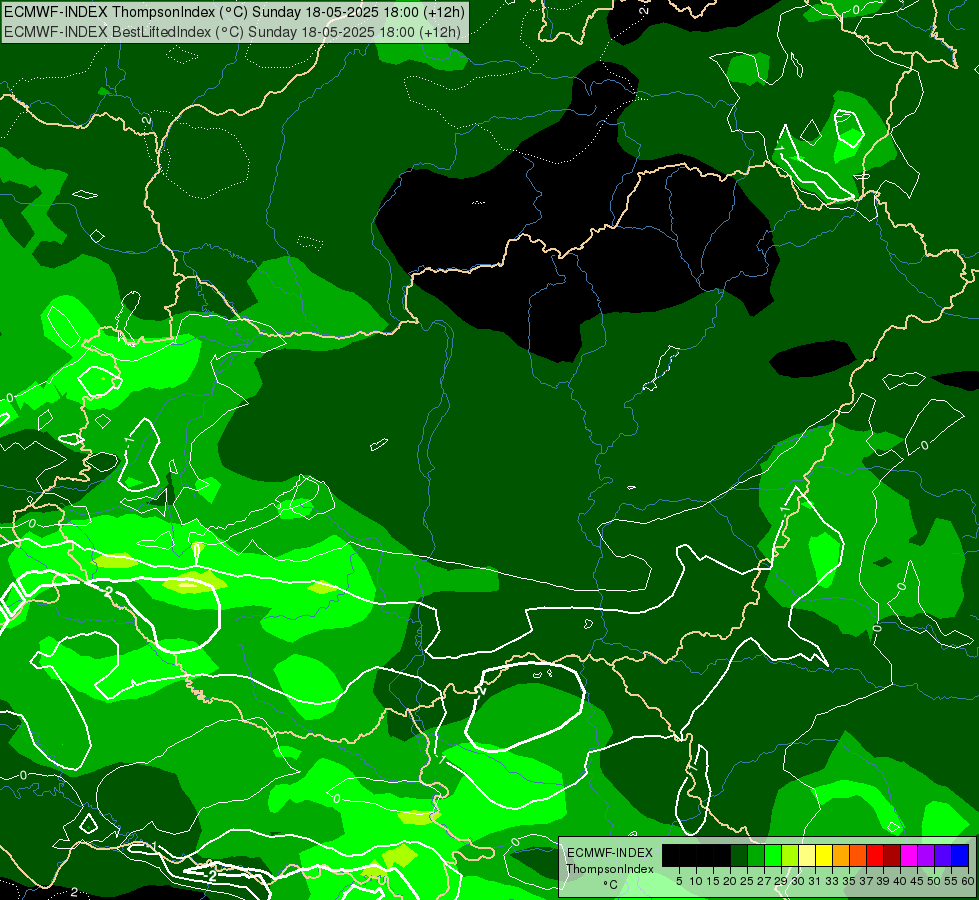
Task: Click the legend scale value '5'
Action: click(x=679, y=881)
